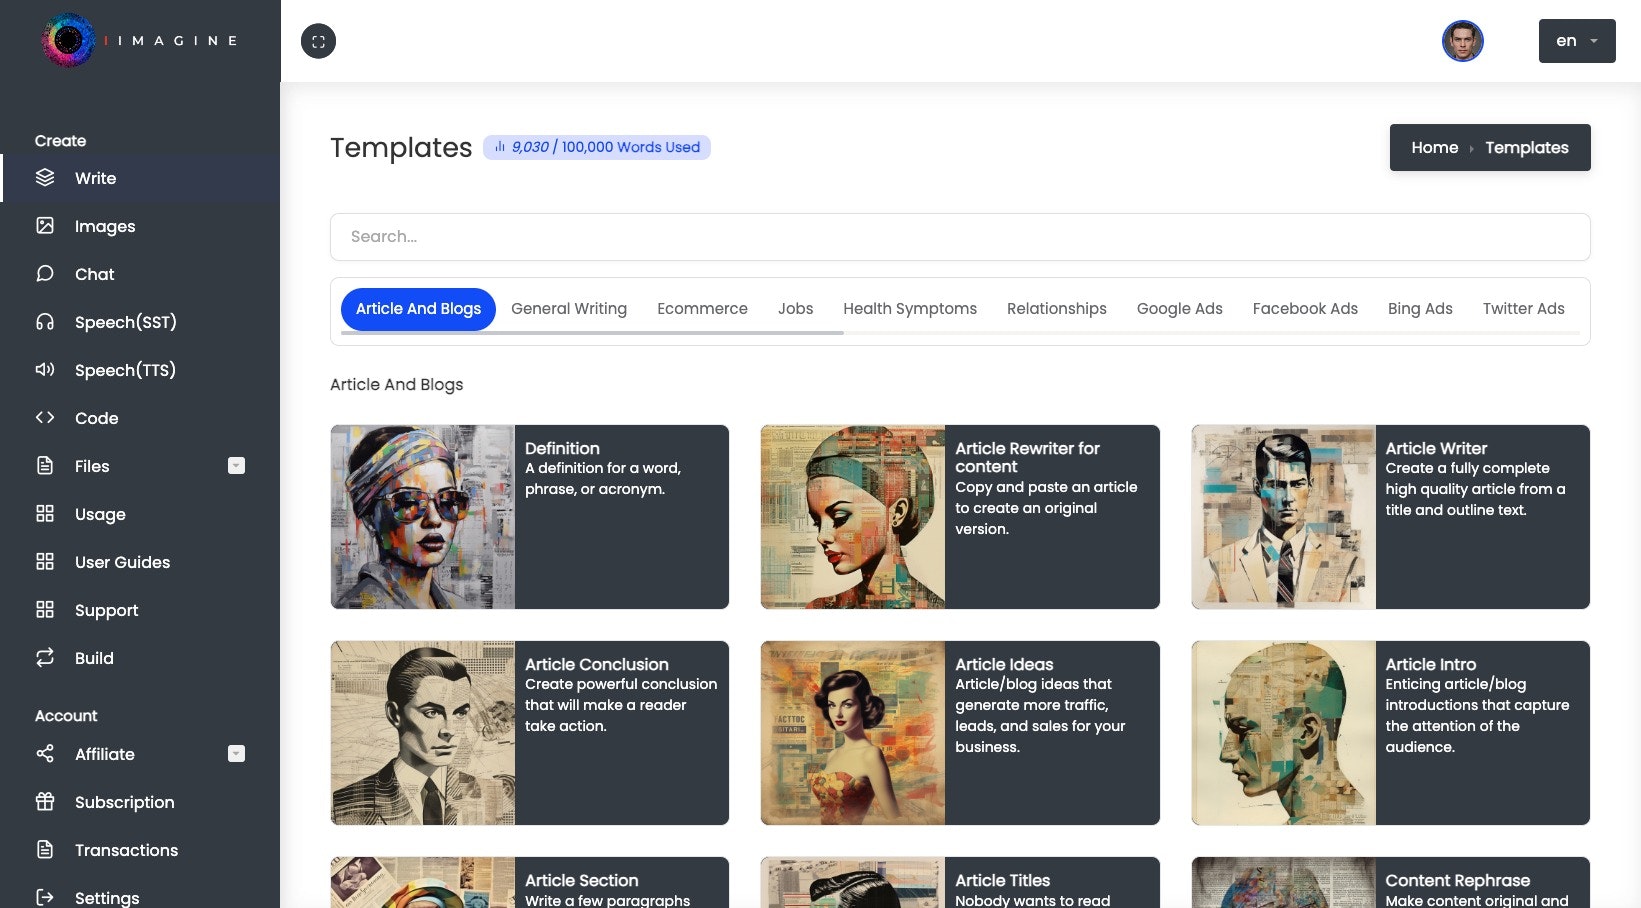The height and width of the screenshot is (908, 1641).
Task: Click the Subscription gift icon
Action: 45,802
